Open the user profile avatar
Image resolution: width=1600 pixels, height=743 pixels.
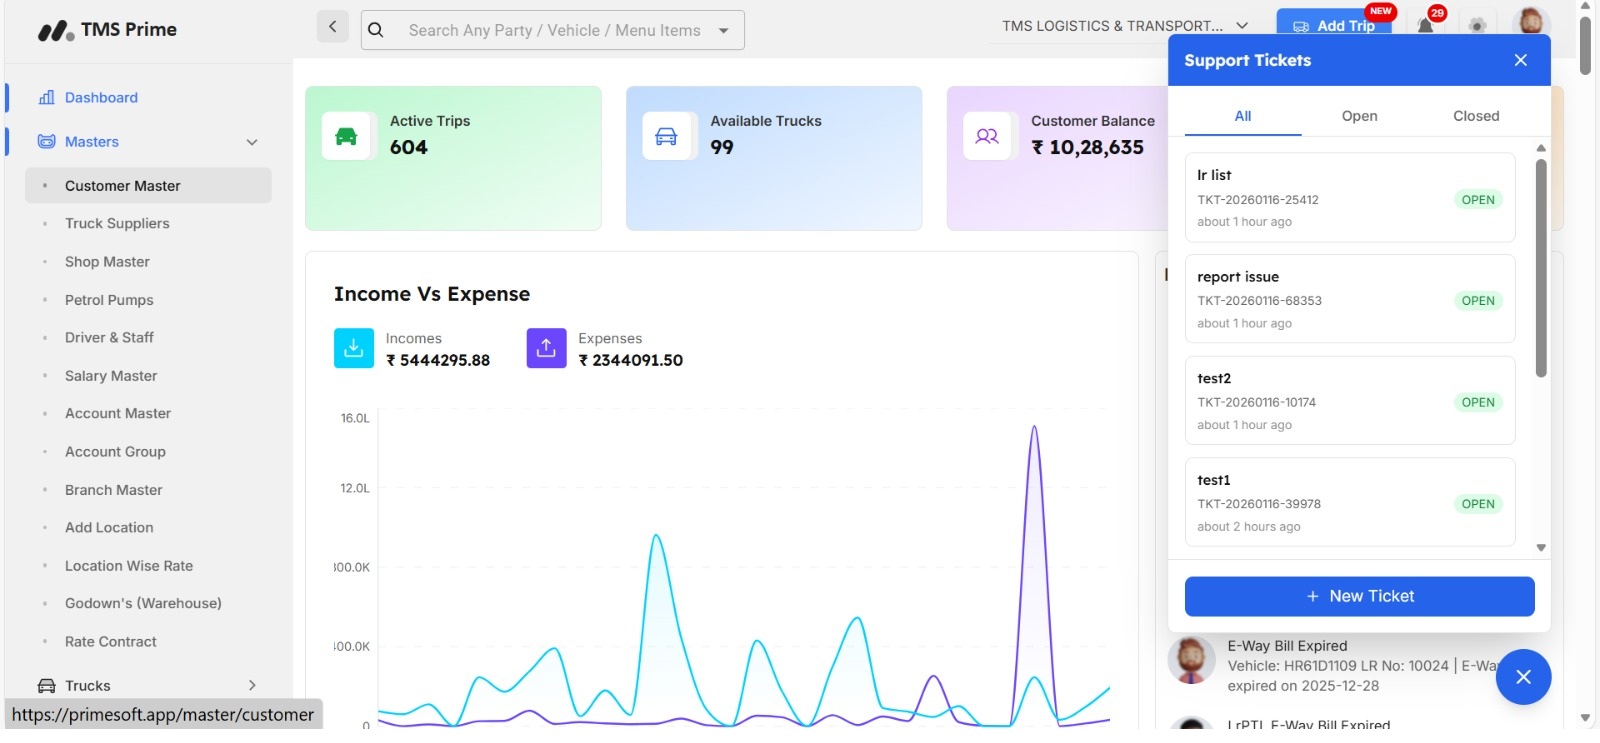tap(1530, 22)
